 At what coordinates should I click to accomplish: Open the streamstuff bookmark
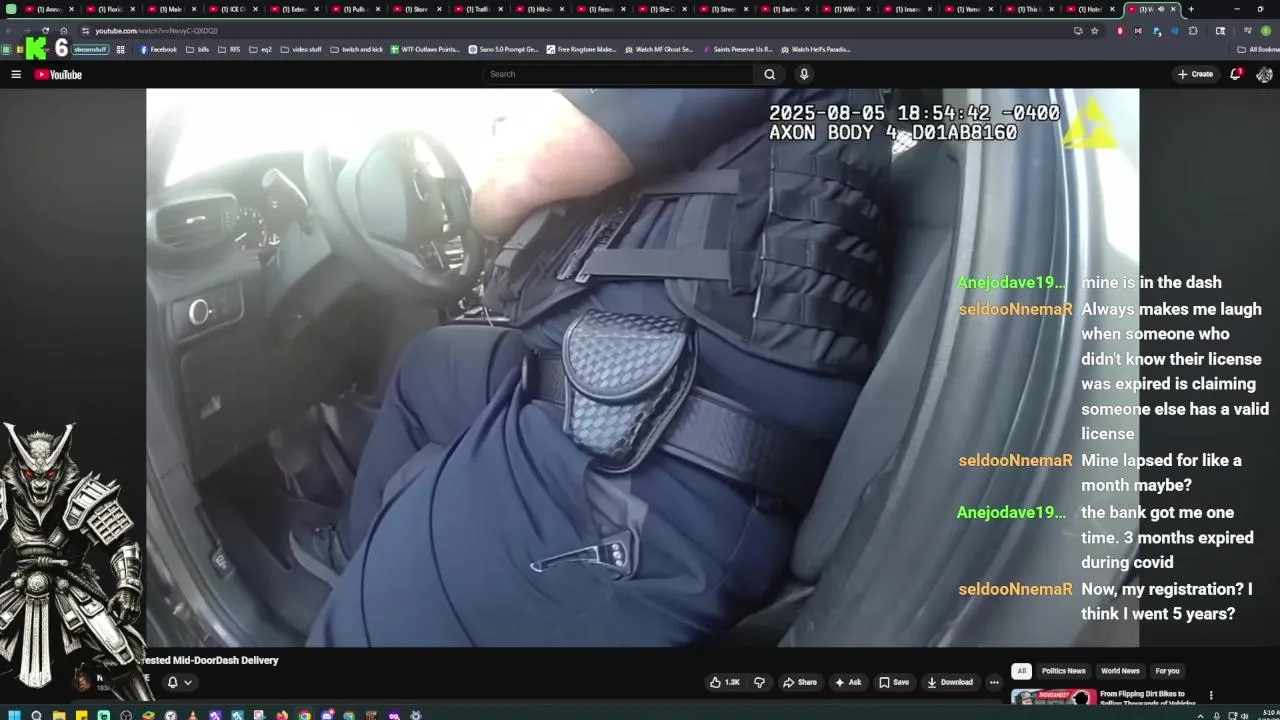(89, 49)
